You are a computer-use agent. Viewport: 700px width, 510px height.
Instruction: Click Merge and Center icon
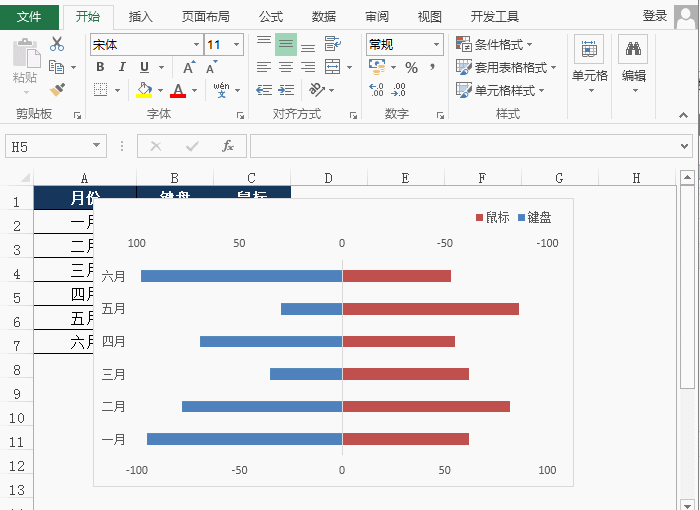(x=333, y=67)
